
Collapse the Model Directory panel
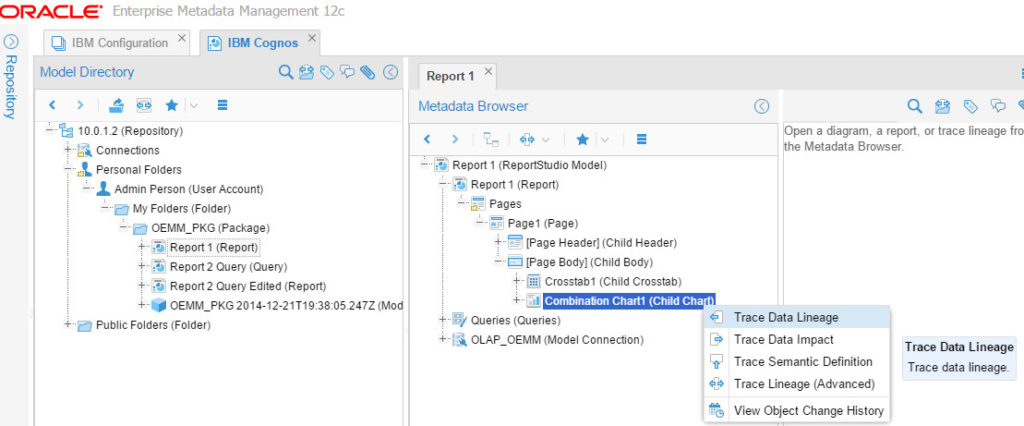pos(391,72)
